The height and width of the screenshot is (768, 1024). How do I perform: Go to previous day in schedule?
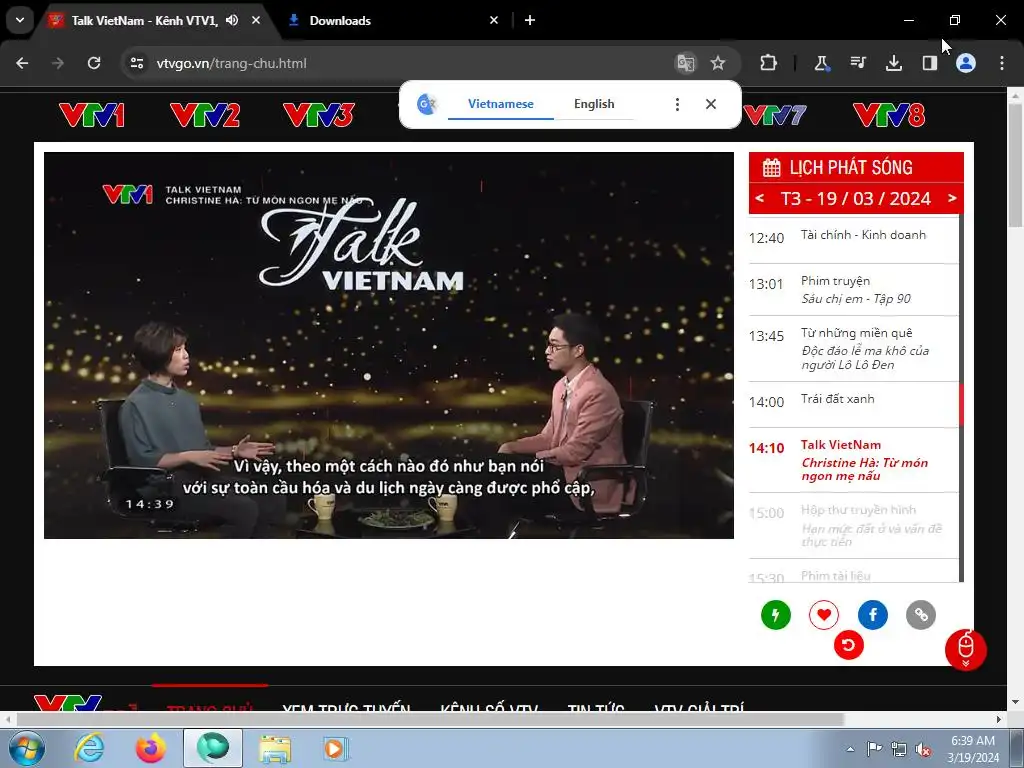(x=760, y=198)
